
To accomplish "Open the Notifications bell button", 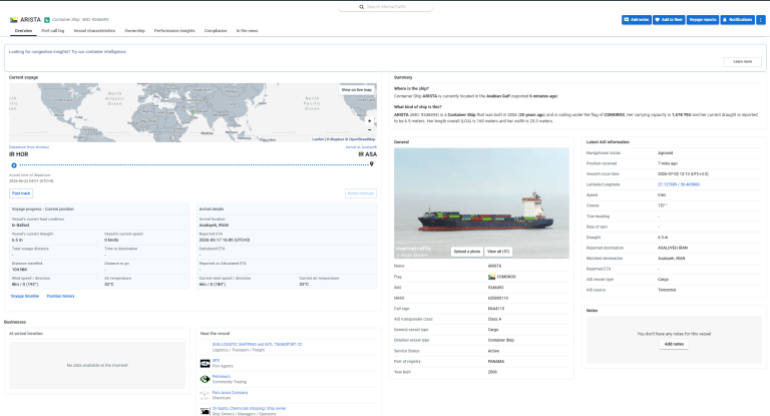I will point(738,20).
